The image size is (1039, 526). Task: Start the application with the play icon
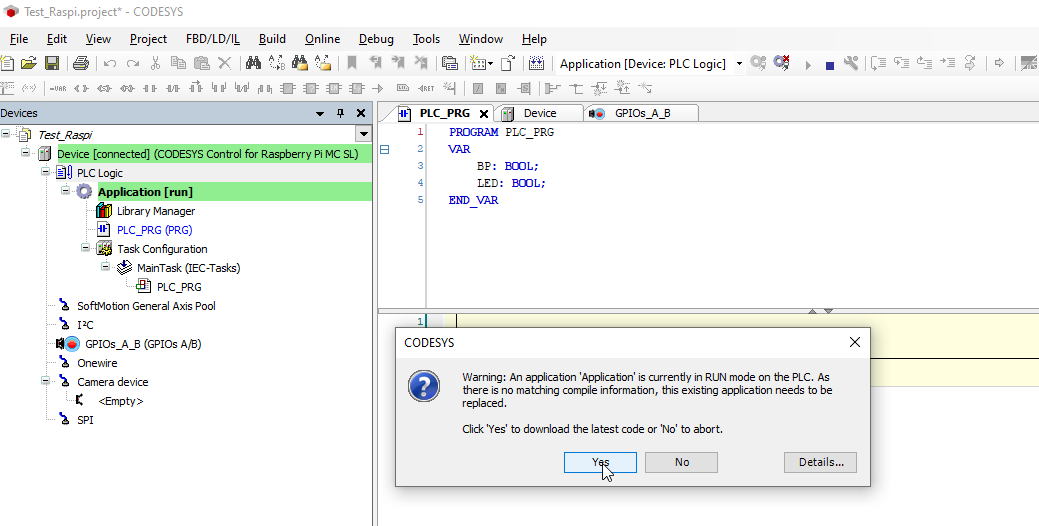808,65
